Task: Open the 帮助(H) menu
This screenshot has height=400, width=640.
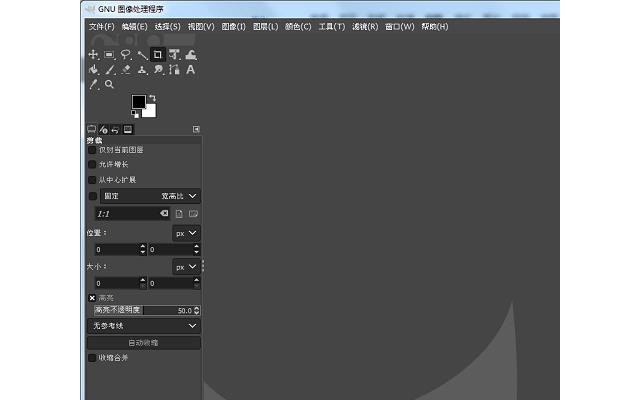Action: (x=435, y=27)
